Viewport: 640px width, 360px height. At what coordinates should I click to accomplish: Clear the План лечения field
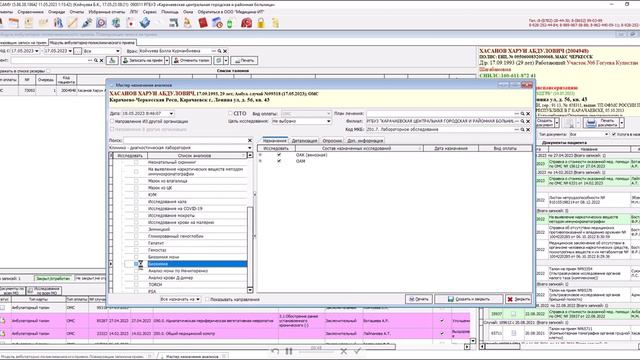click(528, 113)
